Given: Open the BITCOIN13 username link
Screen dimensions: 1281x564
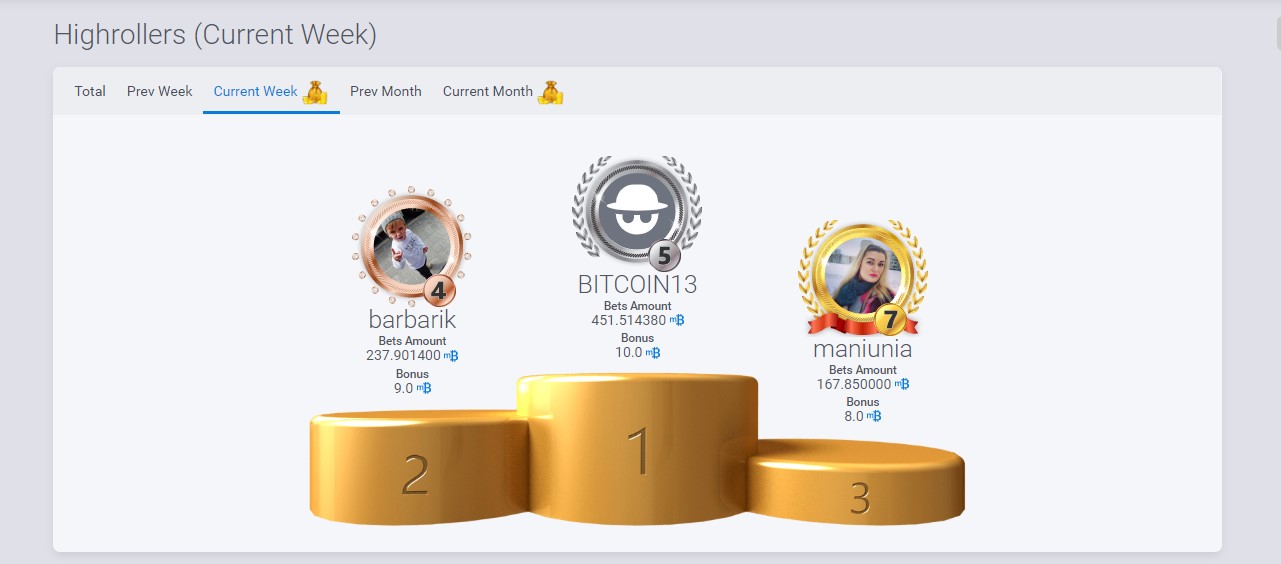Looking at the screenshot, I should pos(637,285).
